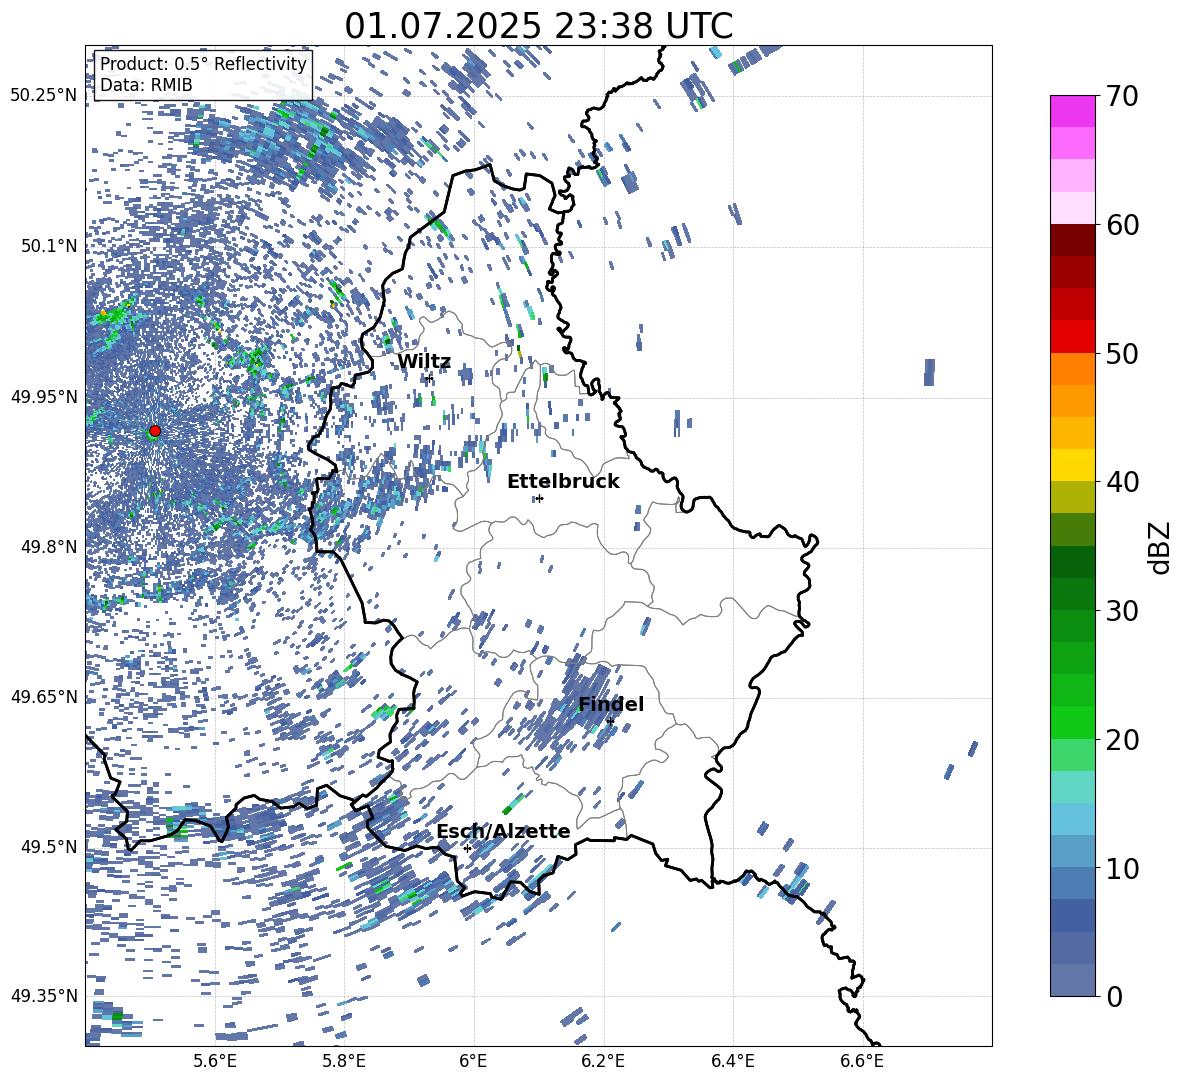This screenshot has width=1184, height=1081.
Task: Click the colorbar tick label 30
Action: (x=1121, y=611)
